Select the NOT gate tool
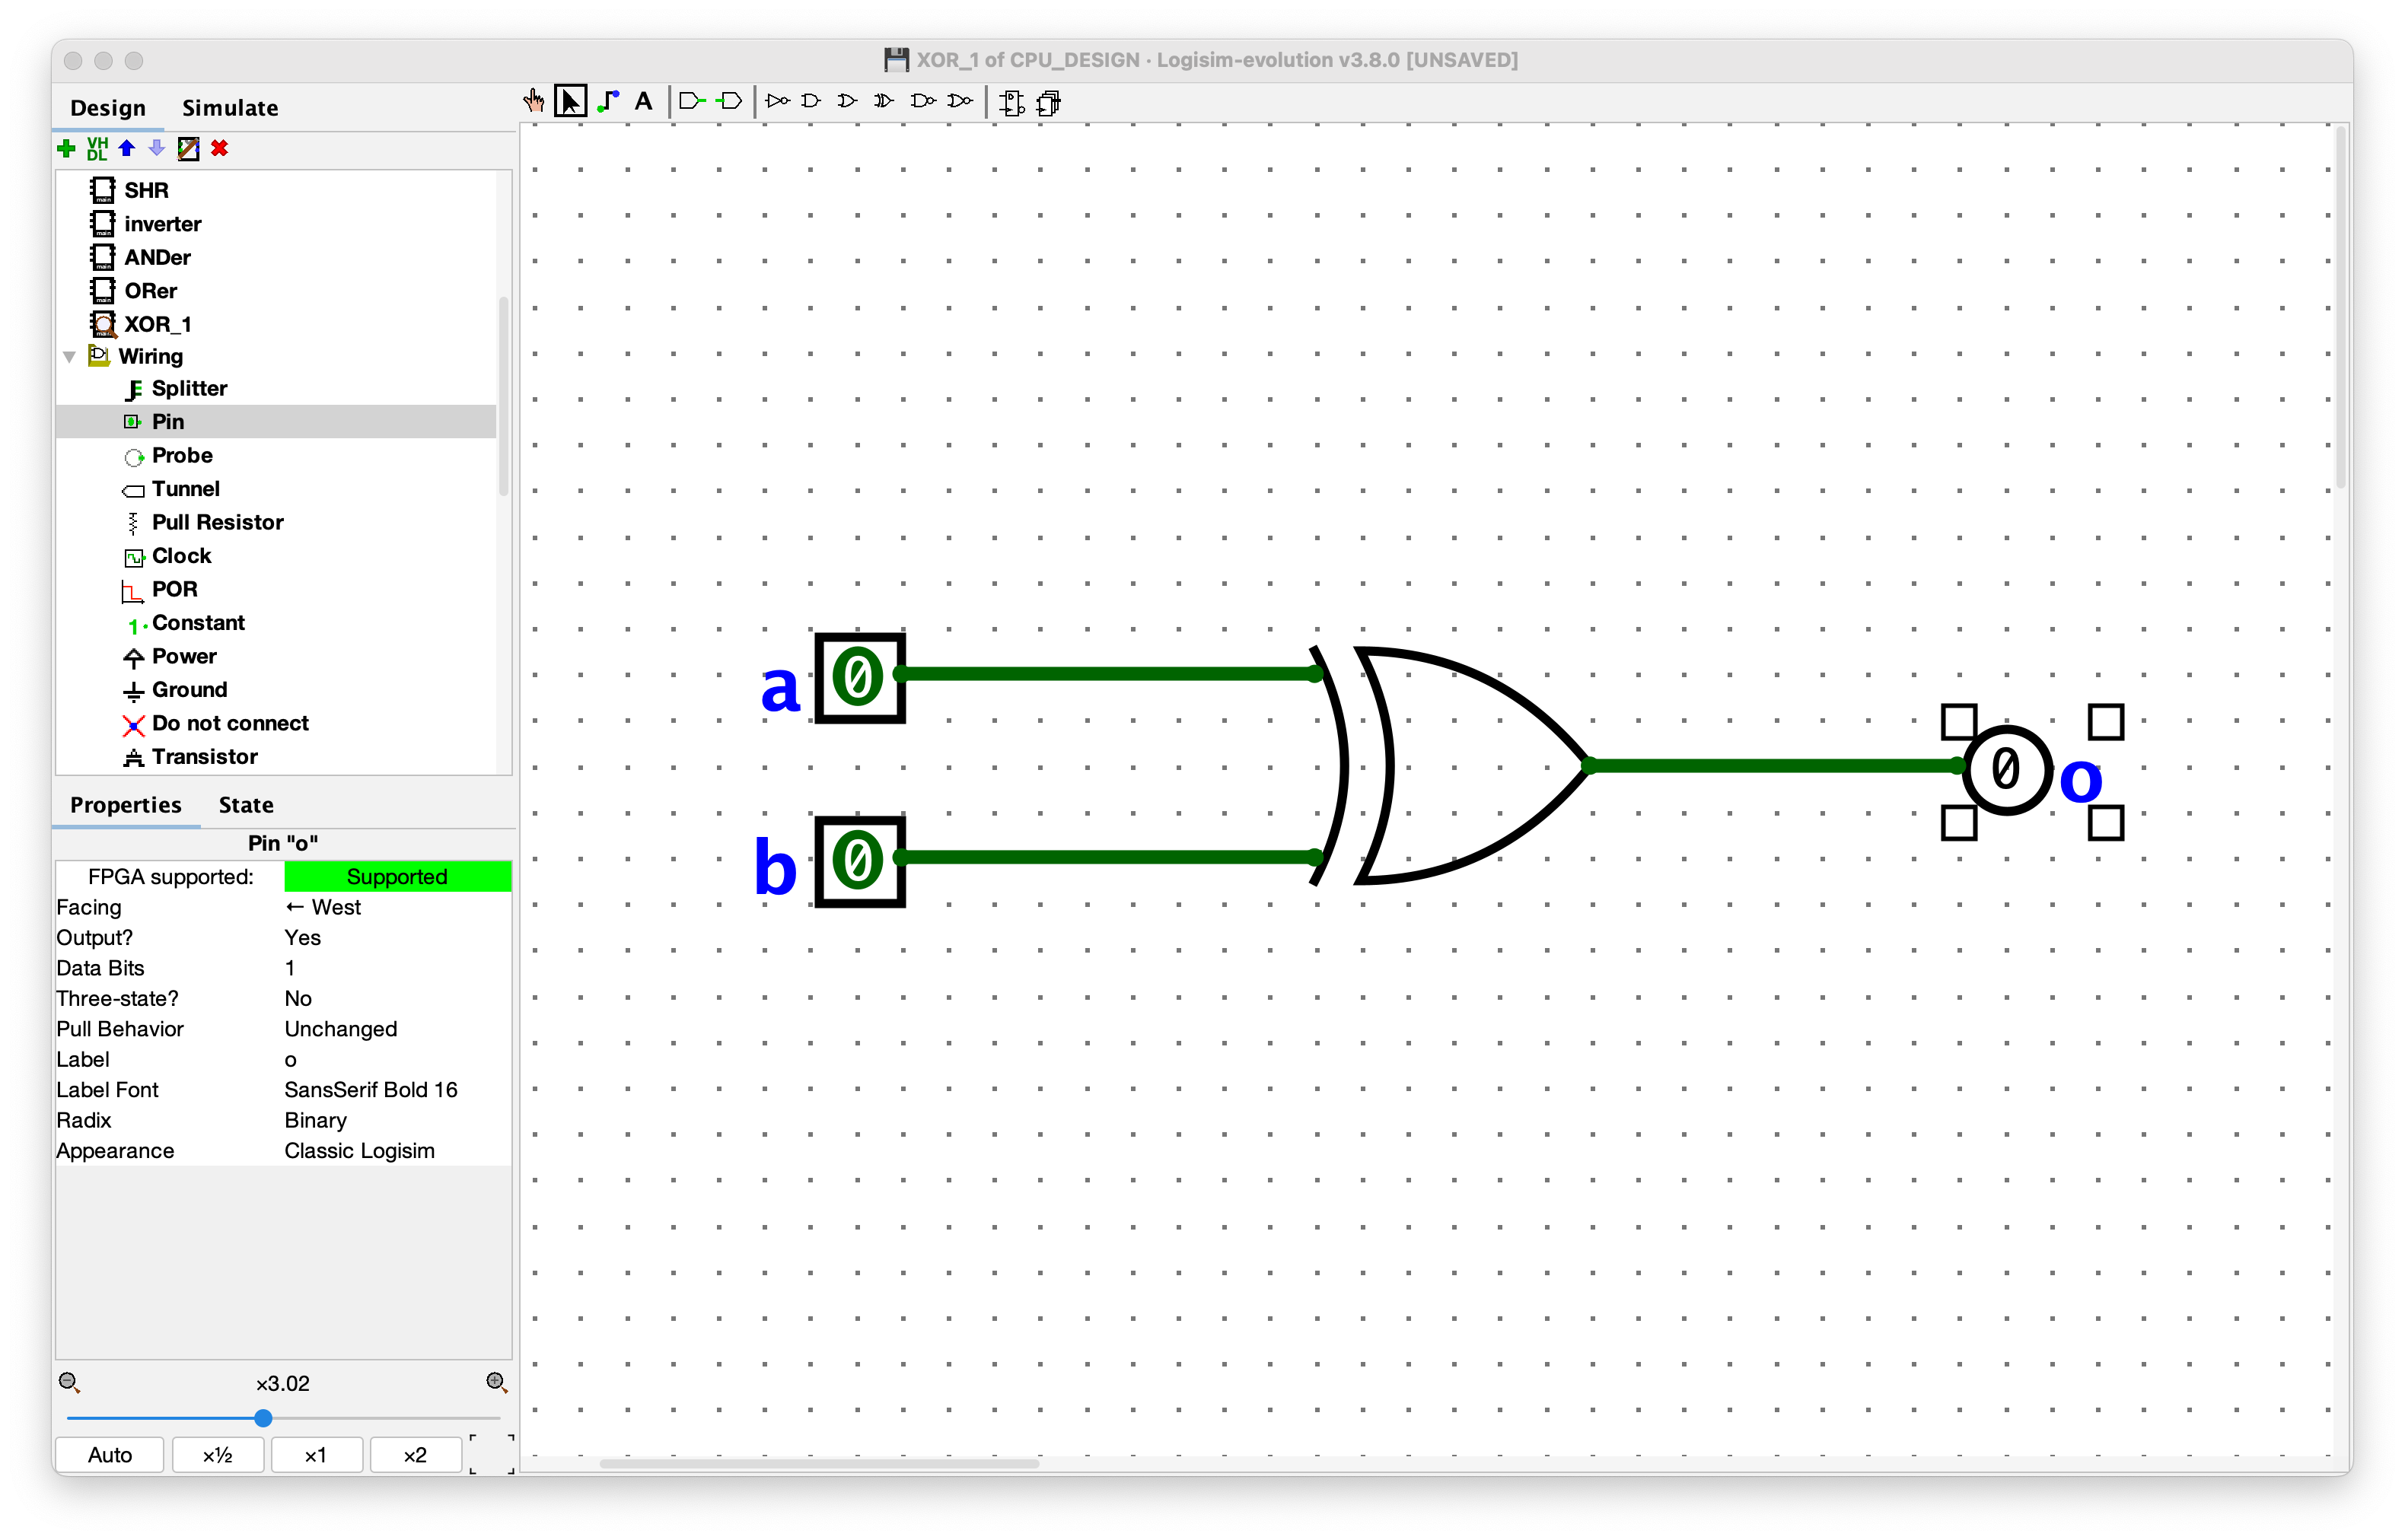Screen dimensions: 2405x1540 777,101
